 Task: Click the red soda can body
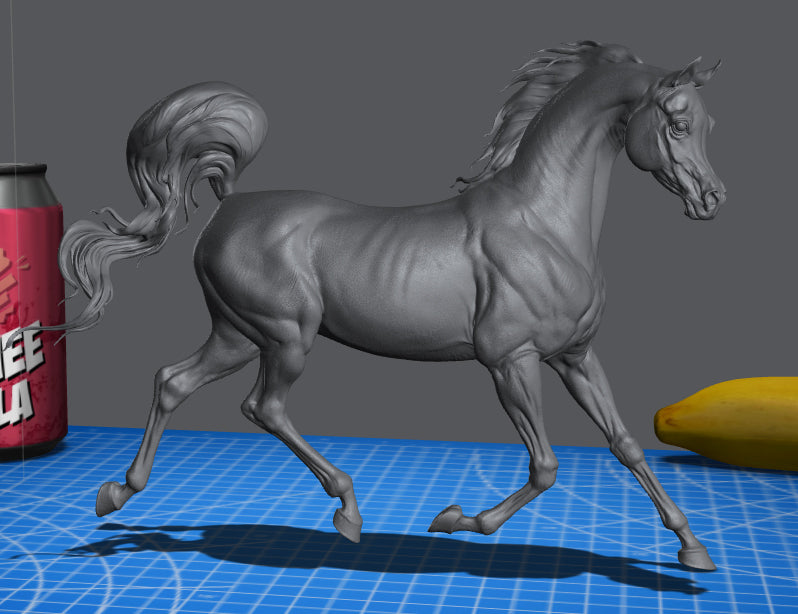pyautogui.click(x=30, y=320)
